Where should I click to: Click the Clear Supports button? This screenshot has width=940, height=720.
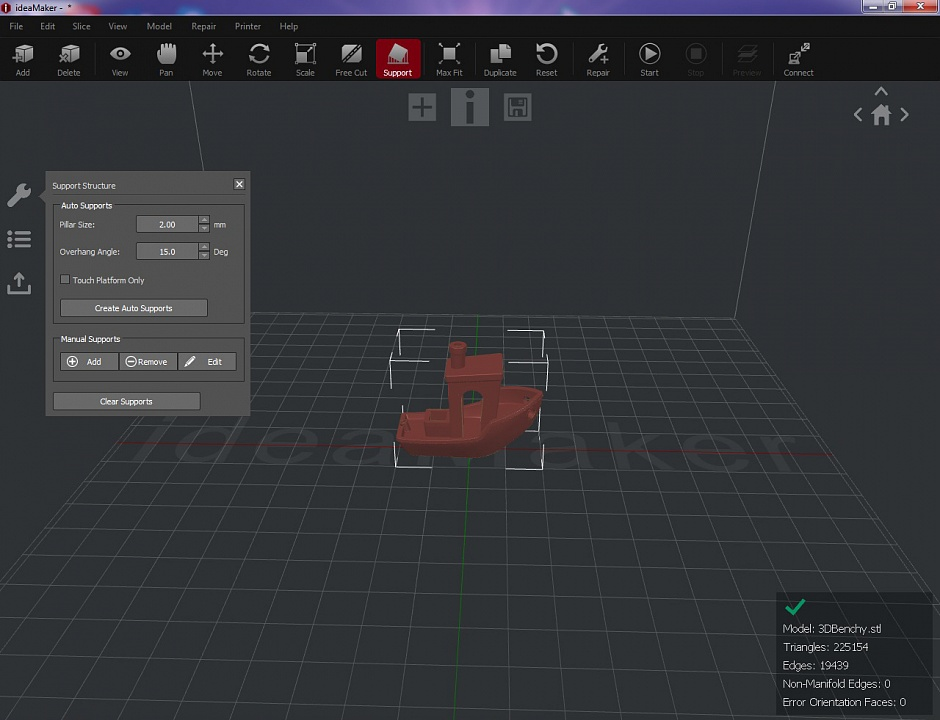(126, 401)
